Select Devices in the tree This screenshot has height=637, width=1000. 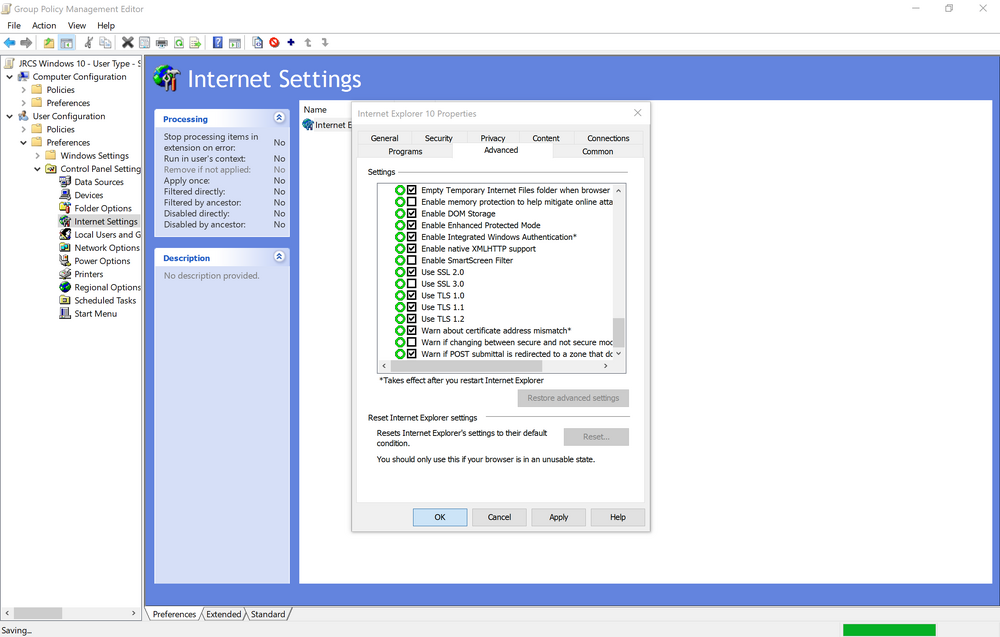89,195
